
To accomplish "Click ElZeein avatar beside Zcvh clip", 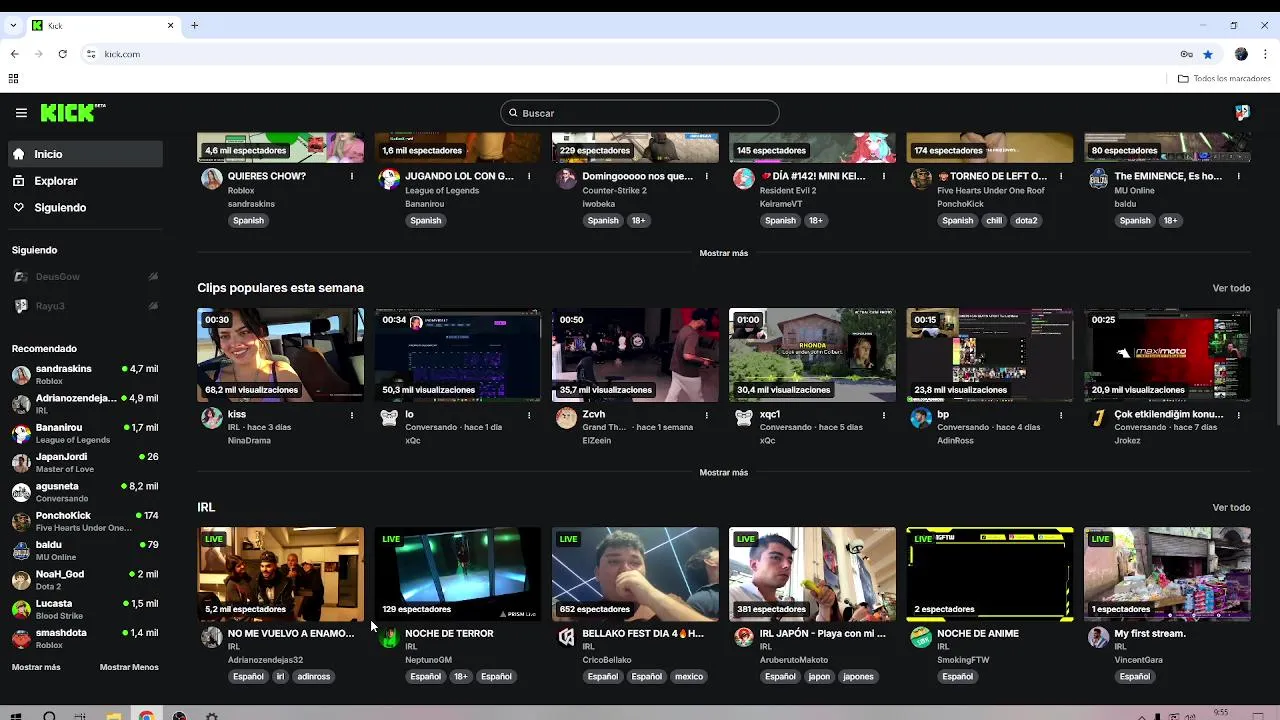I will [566, 418].
